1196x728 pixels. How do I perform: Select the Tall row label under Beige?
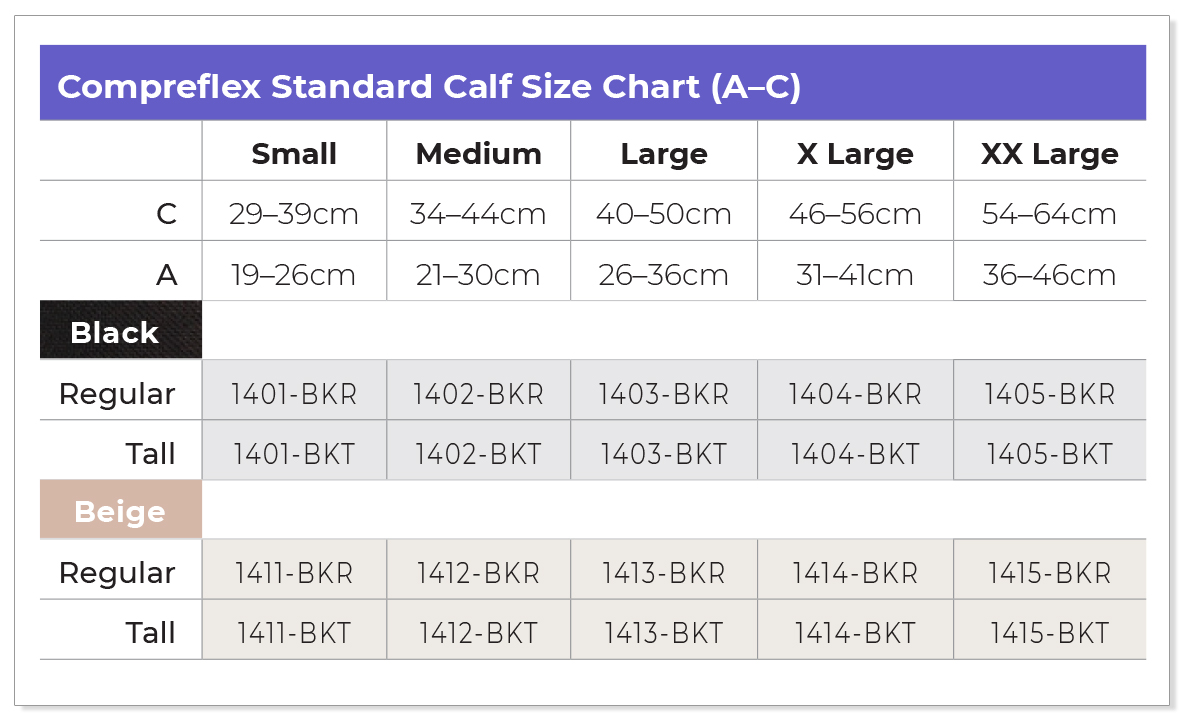click(150, 633)
